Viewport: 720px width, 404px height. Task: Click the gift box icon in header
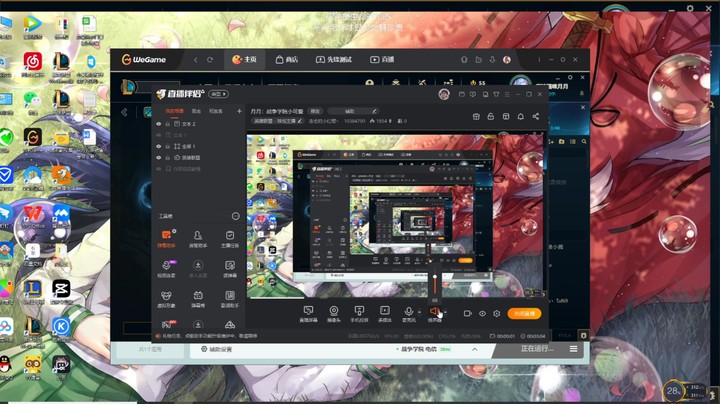tap(476, 117)
